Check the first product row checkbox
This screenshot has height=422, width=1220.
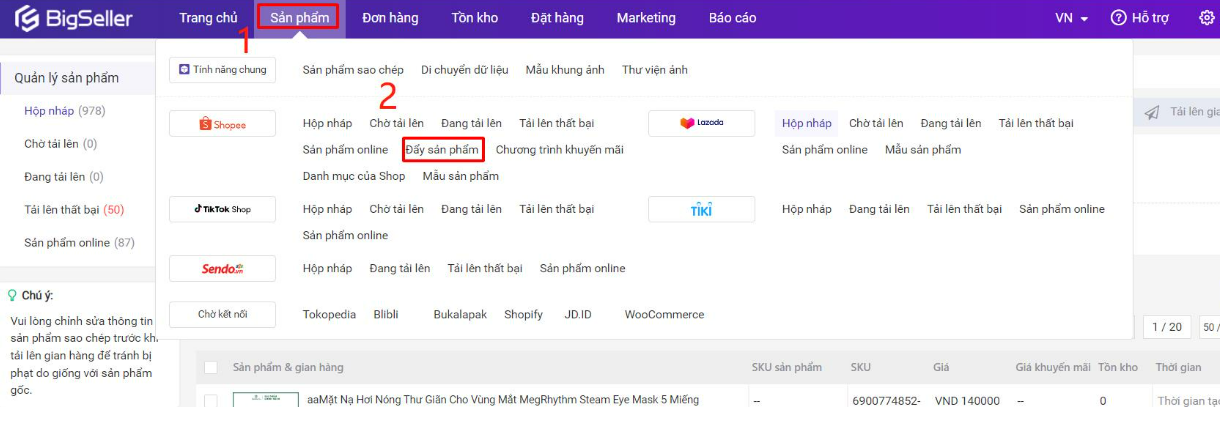(211, 401)
